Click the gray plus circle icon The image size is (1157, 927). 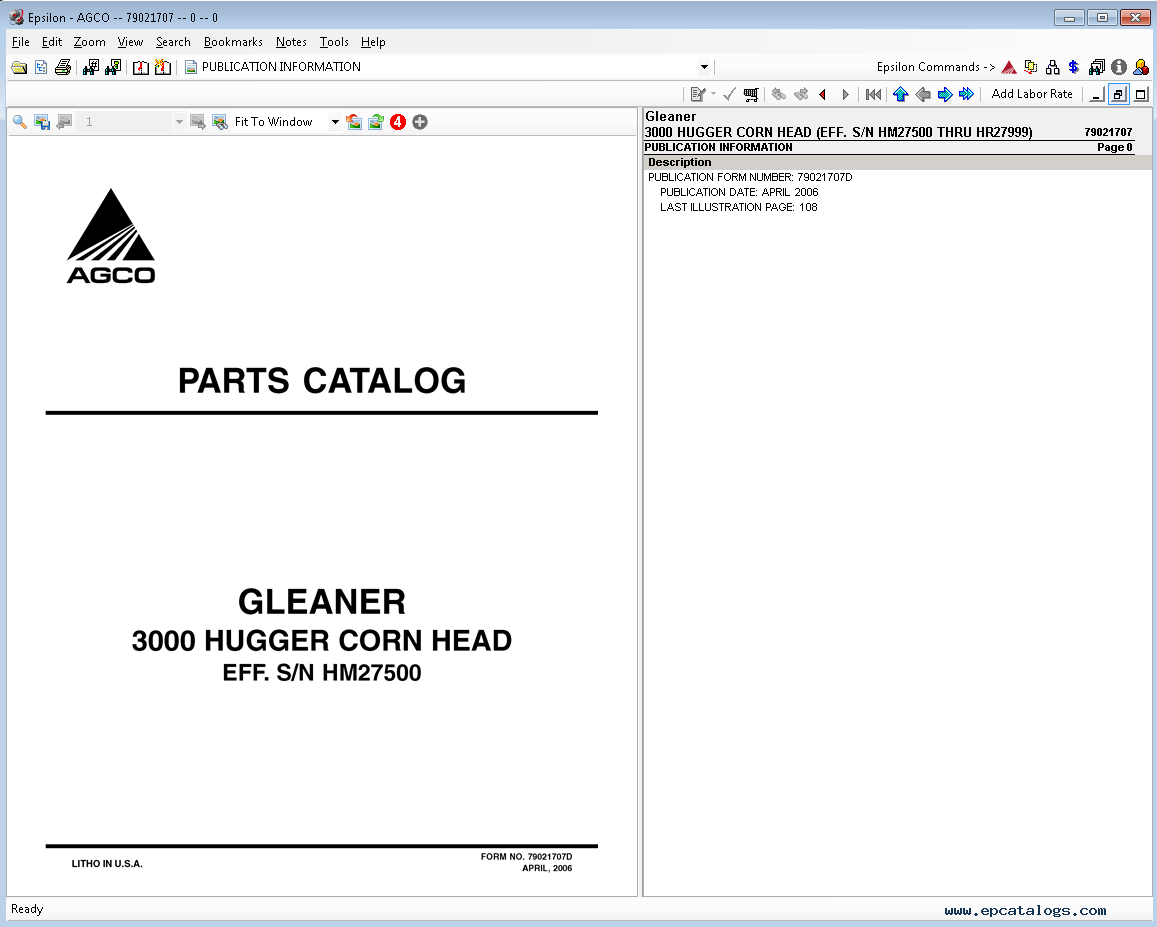[x=420, y=123]
